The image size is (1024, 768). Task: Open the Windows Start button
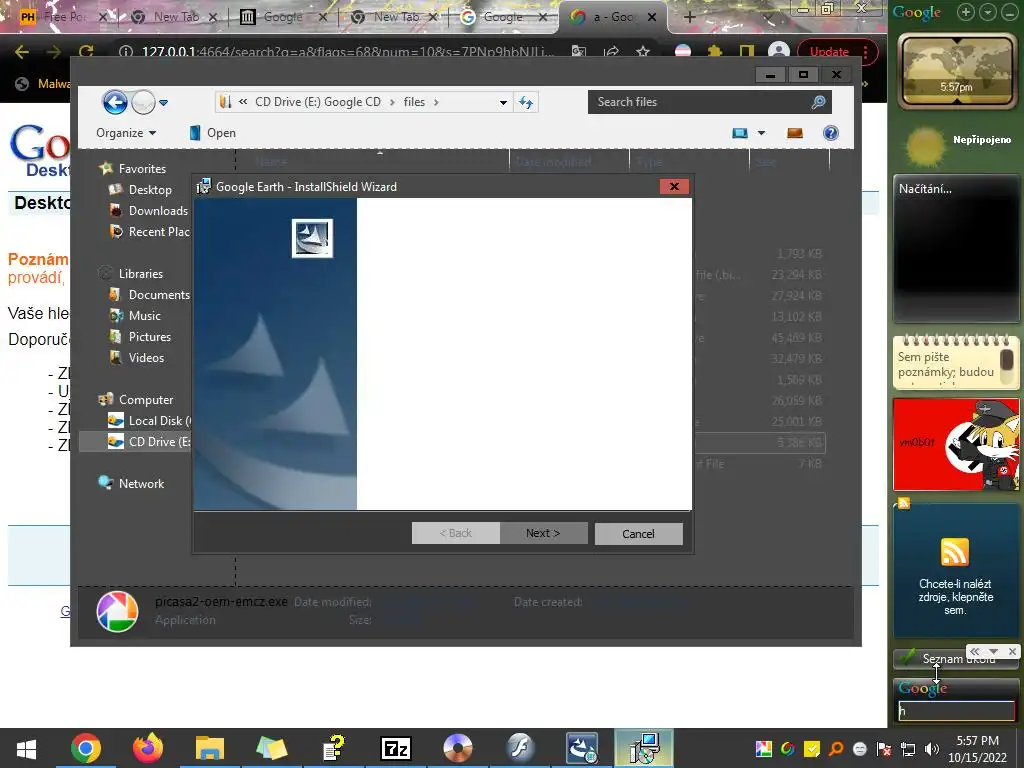pyautogui.click(x=26, y=749)
